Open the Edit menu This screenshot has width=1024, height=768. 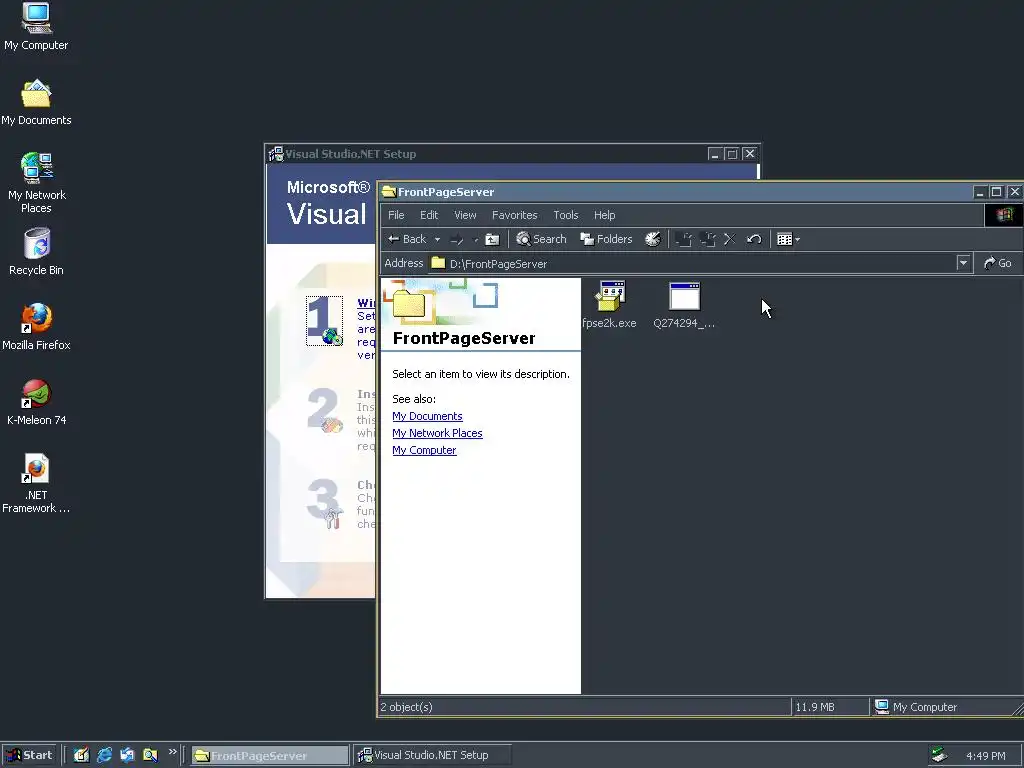(428, 215)
